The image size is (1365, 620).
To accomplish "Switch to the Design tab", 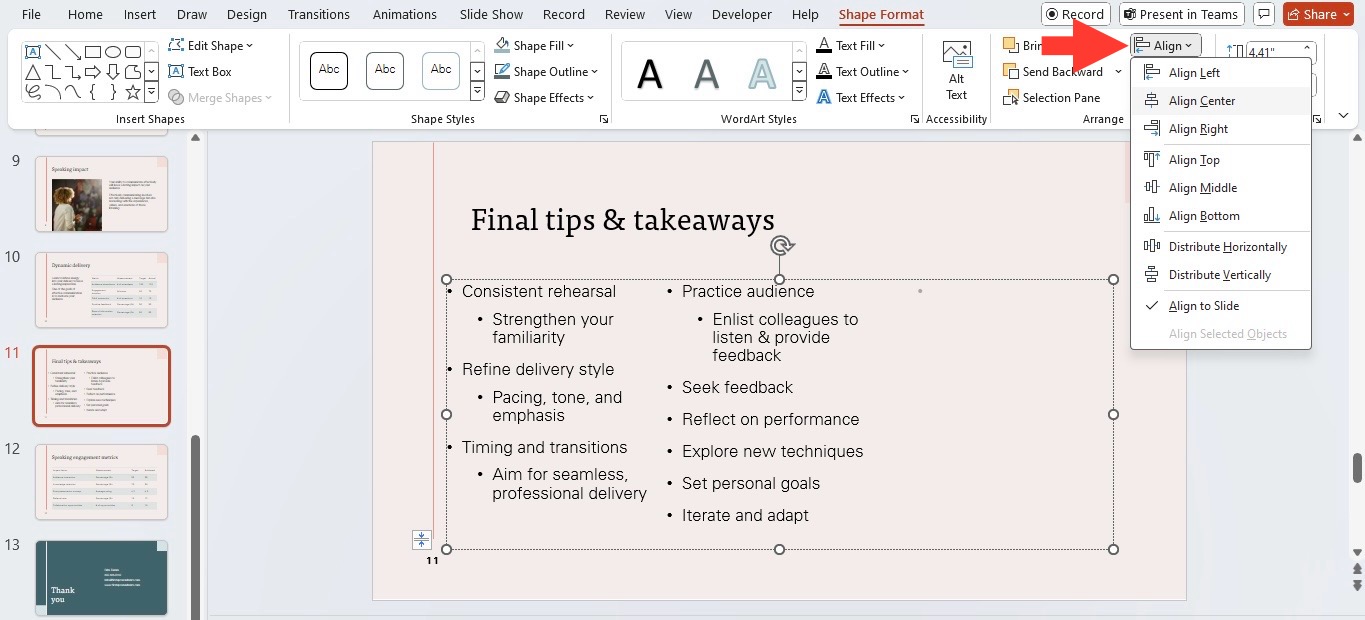I will 247,15.
